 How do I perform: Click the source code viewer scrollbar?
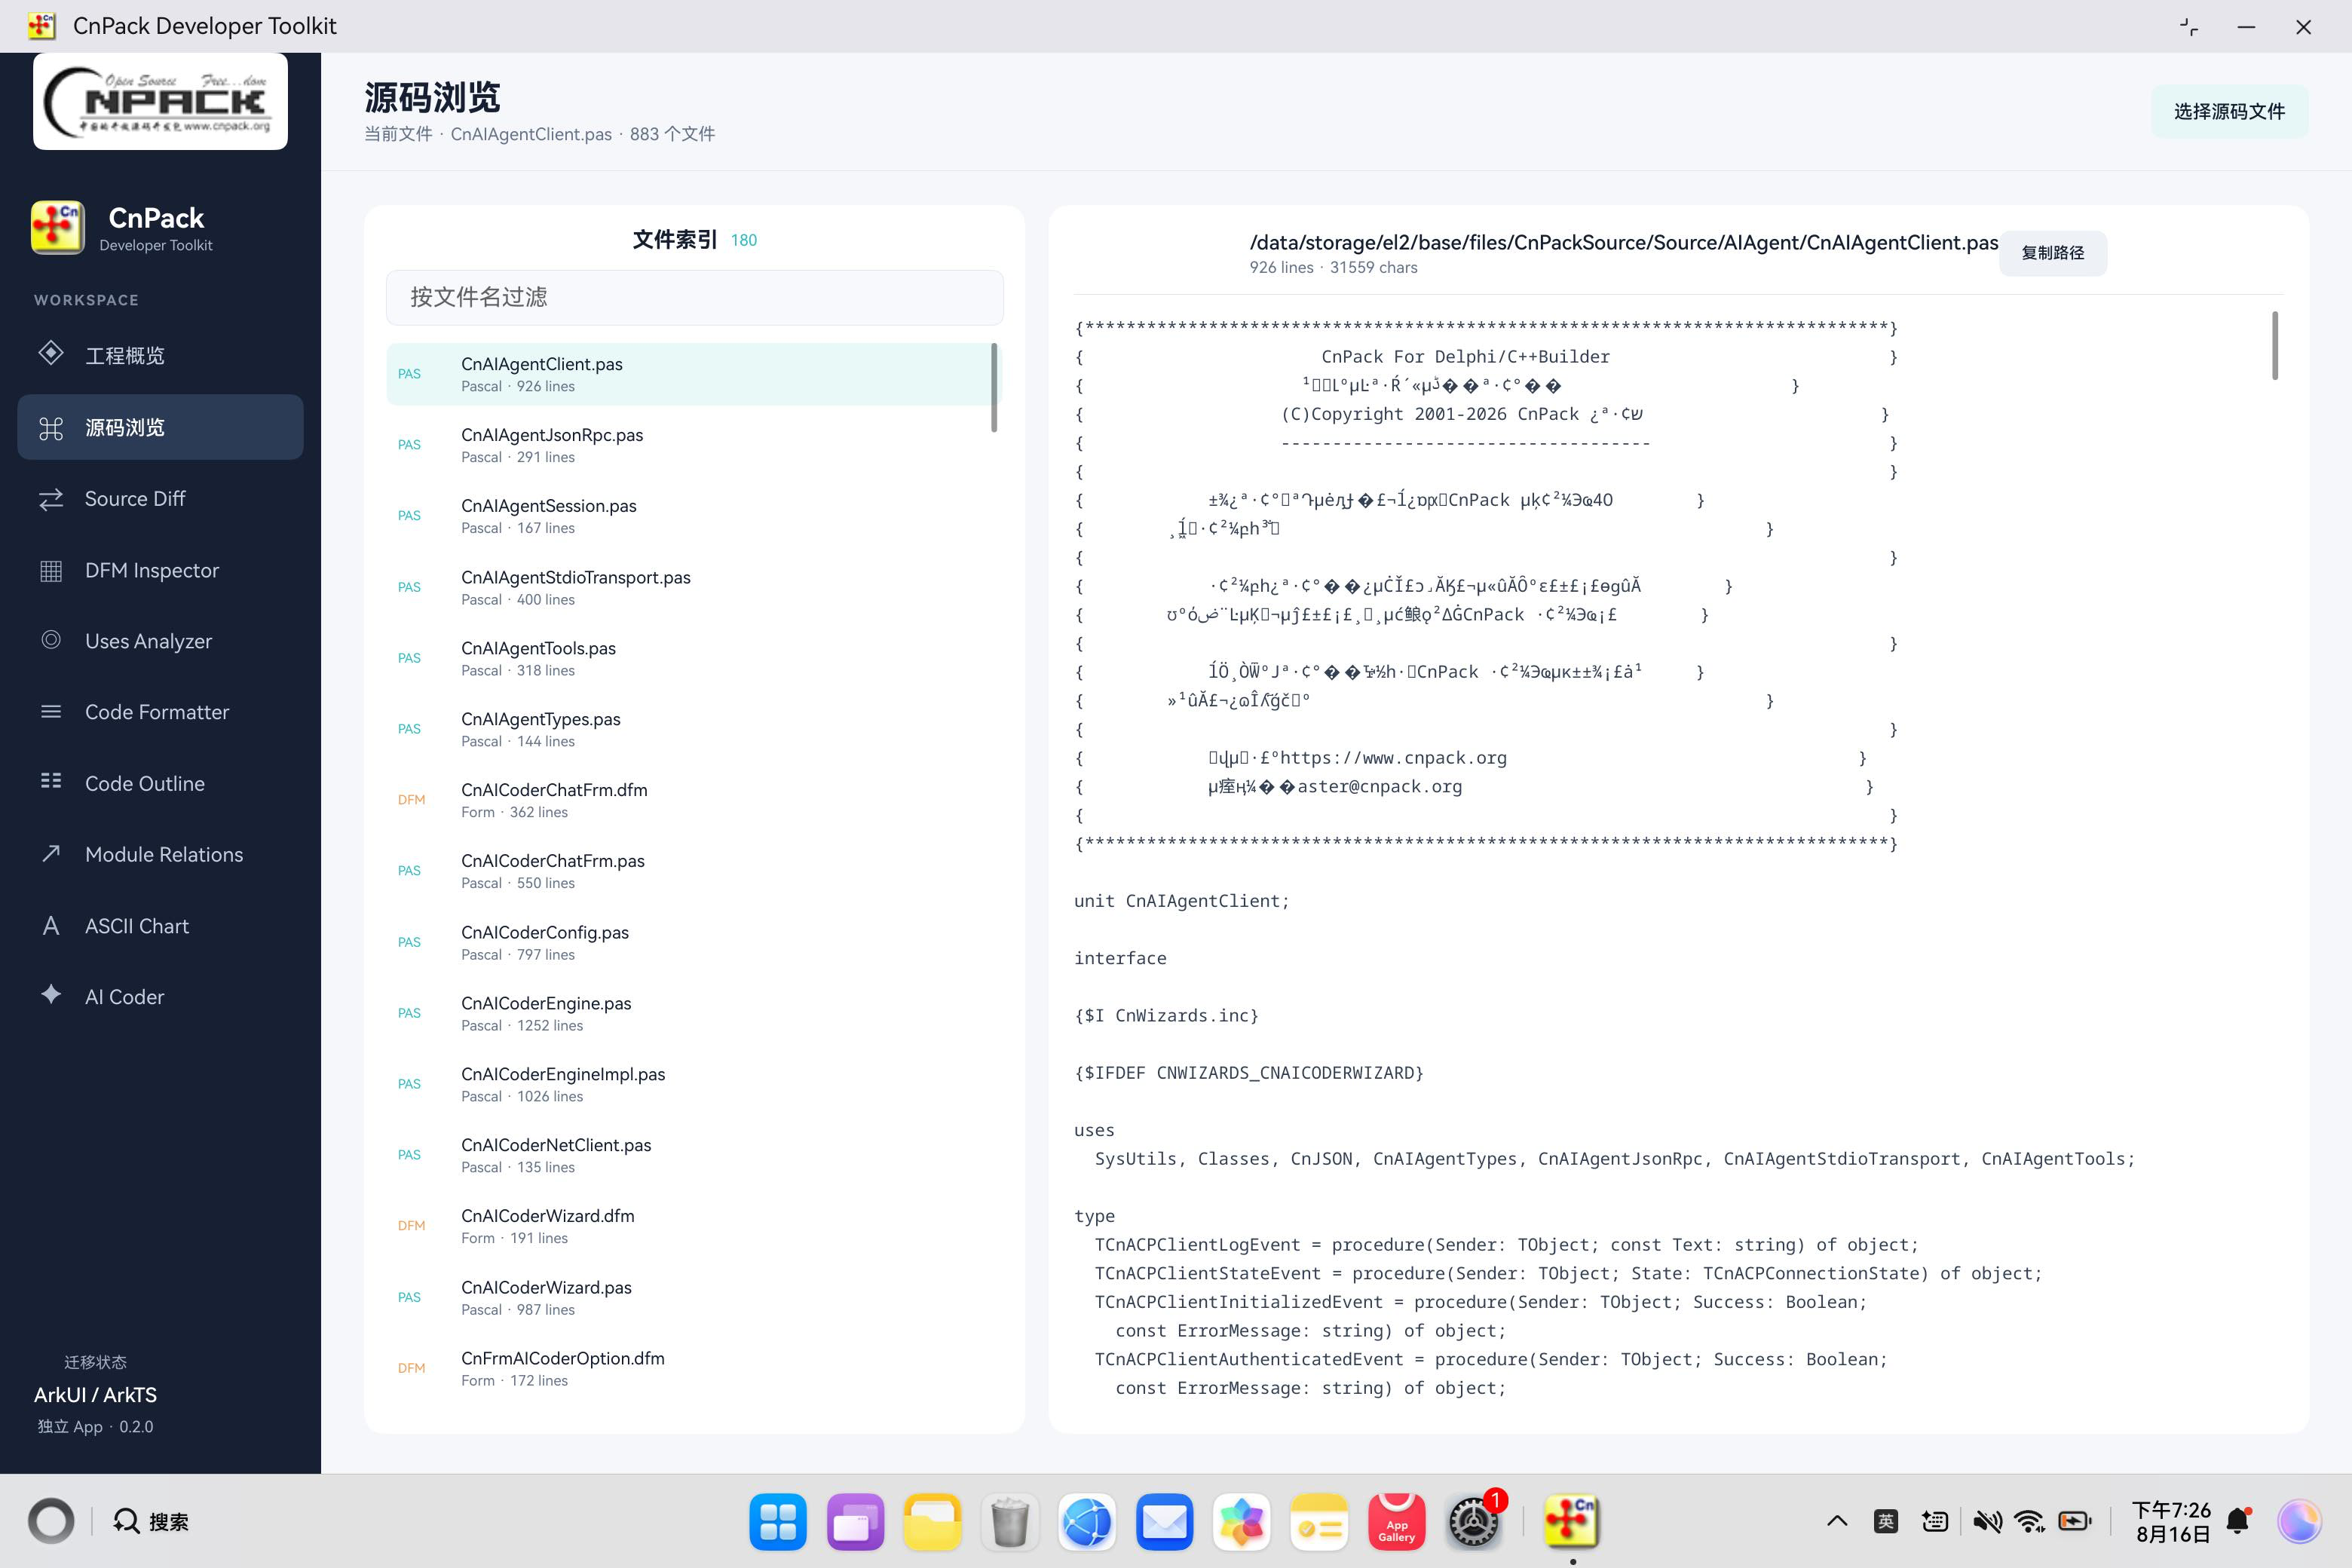pos(2275,346)
